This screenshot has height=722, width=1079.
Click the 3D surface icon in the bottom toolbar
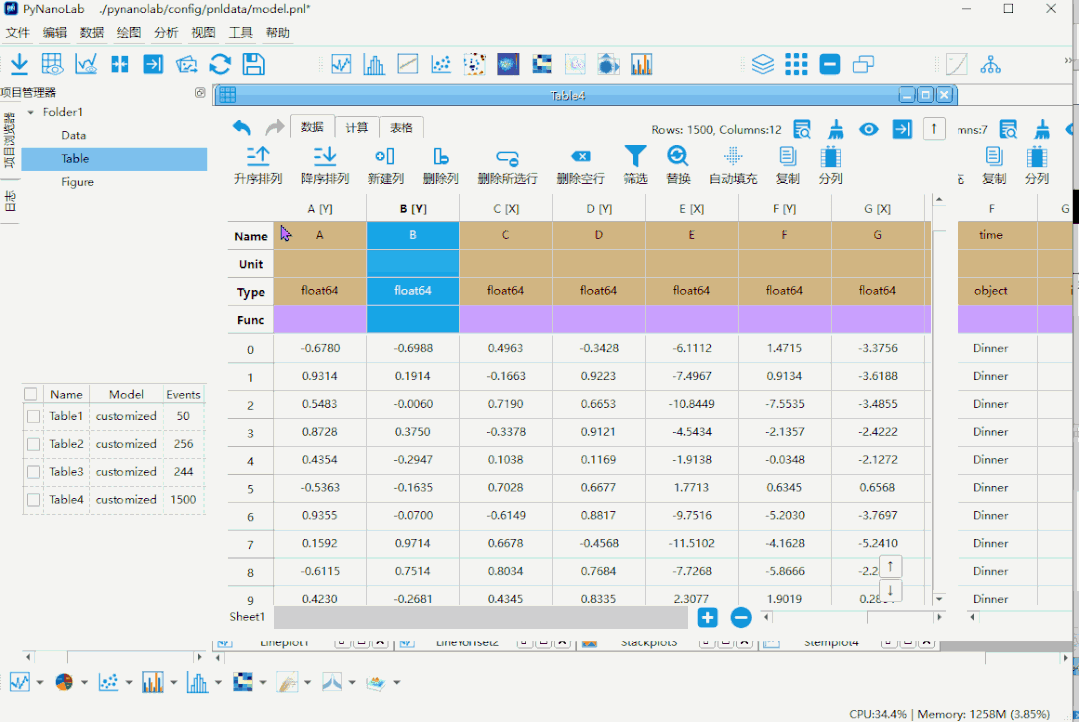(376, 683)
